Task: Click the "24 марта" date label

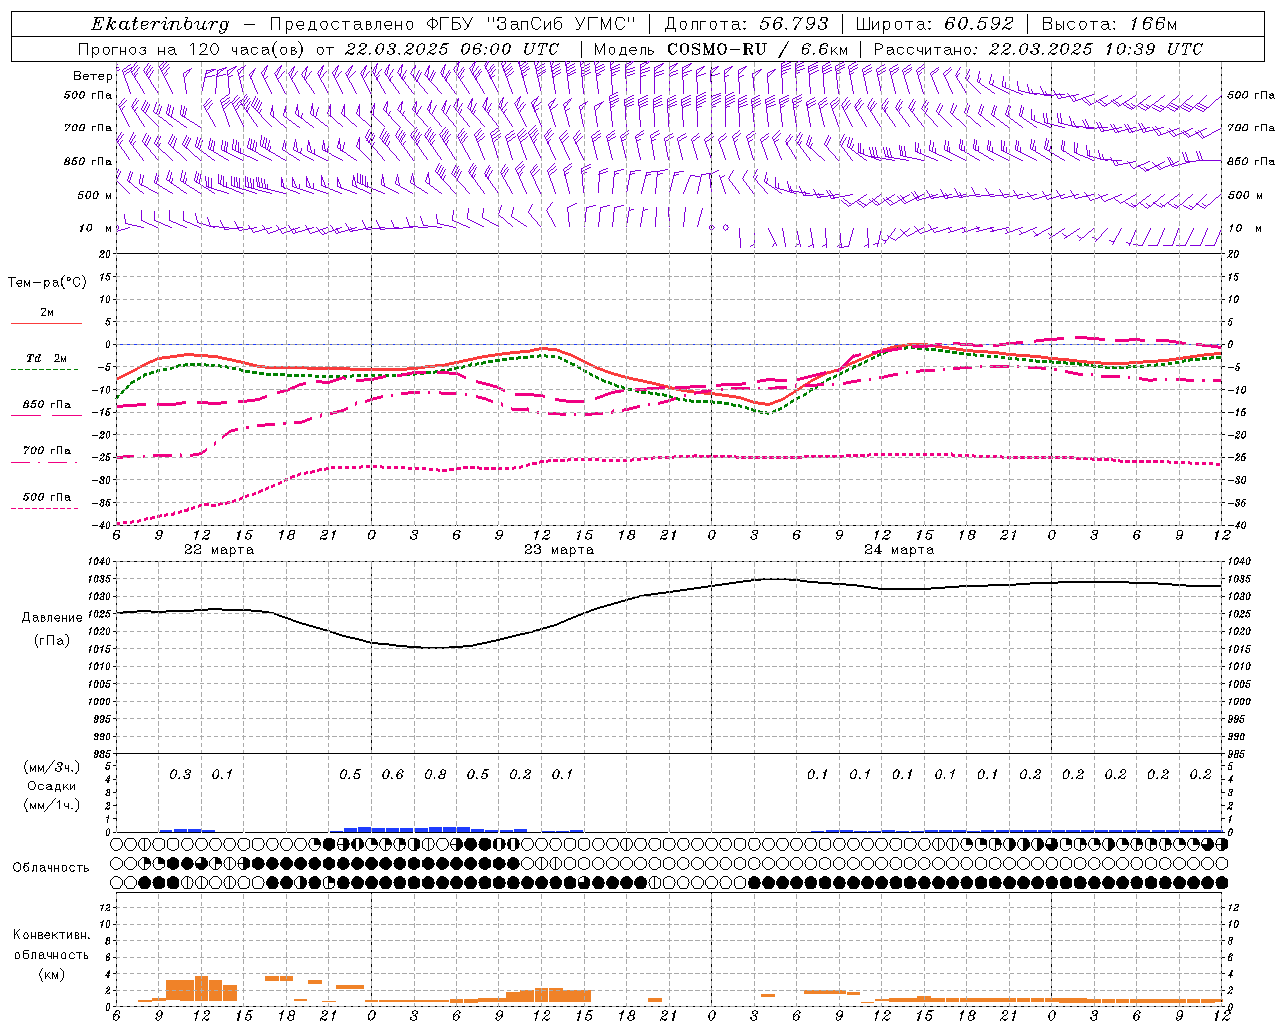Action: pyautogui.click(x=899, y=550)
